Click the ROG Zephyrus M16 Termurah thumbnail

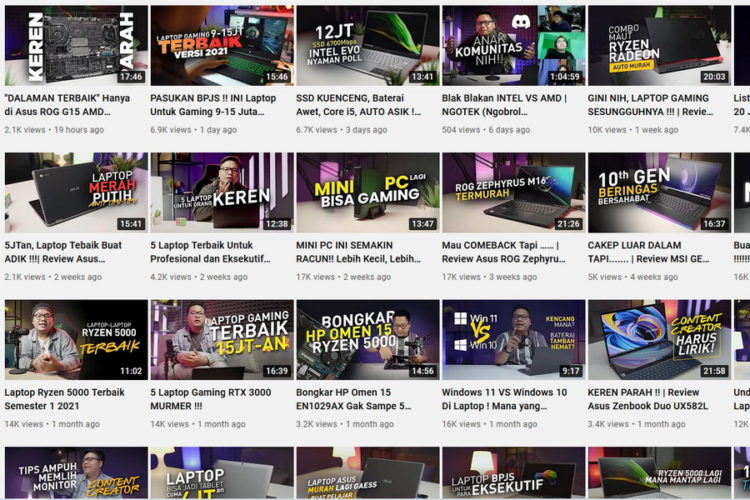513,193
